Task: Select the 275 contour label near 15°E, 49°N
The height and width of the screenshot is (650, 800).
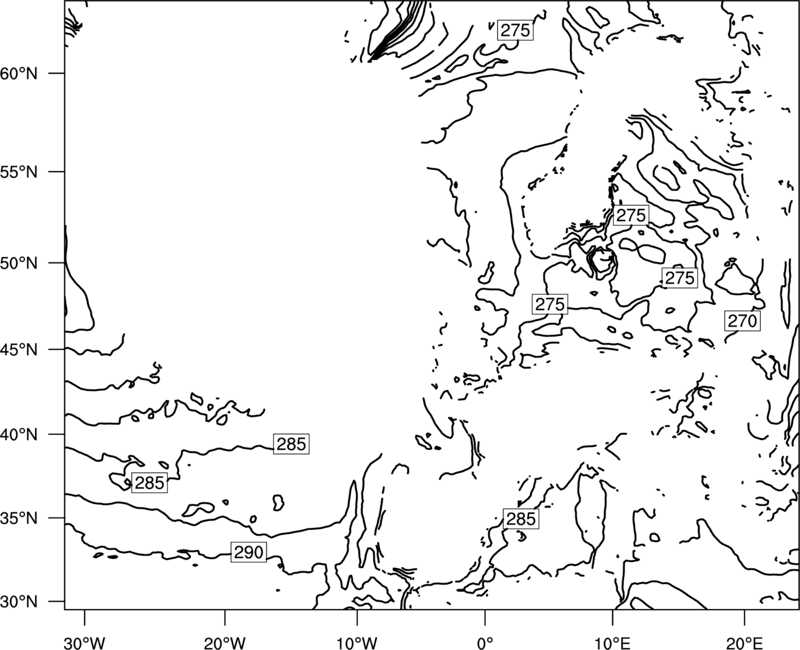Action: coord(680,278)
